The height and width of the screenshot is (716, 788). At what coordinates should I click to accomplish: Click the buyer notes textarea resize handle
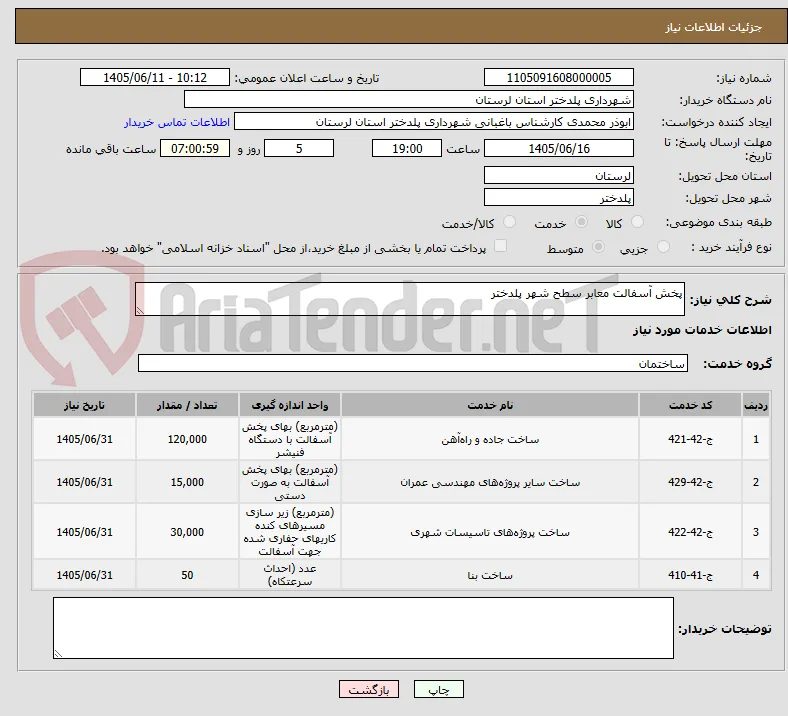58,653
